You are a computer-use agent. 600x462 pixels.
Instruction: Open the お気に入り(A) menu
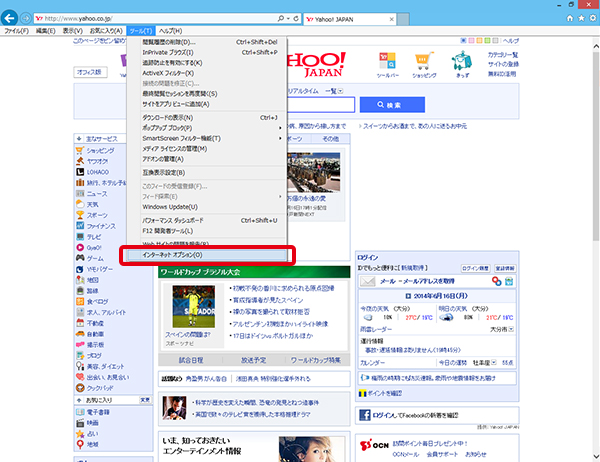point(106,31)
